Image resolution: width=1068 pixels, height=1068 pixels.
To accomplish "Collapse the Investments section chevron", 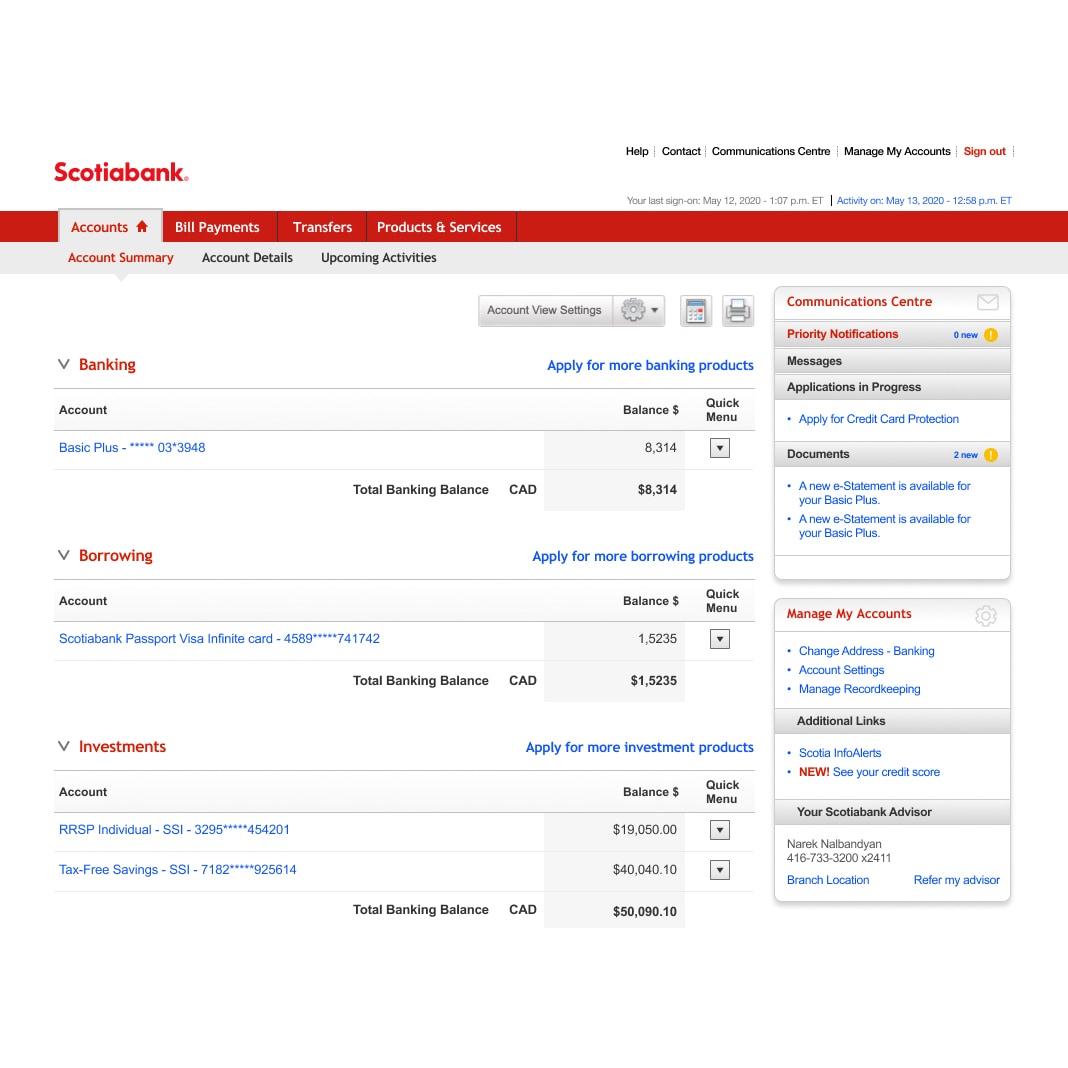I will [63, 746].
